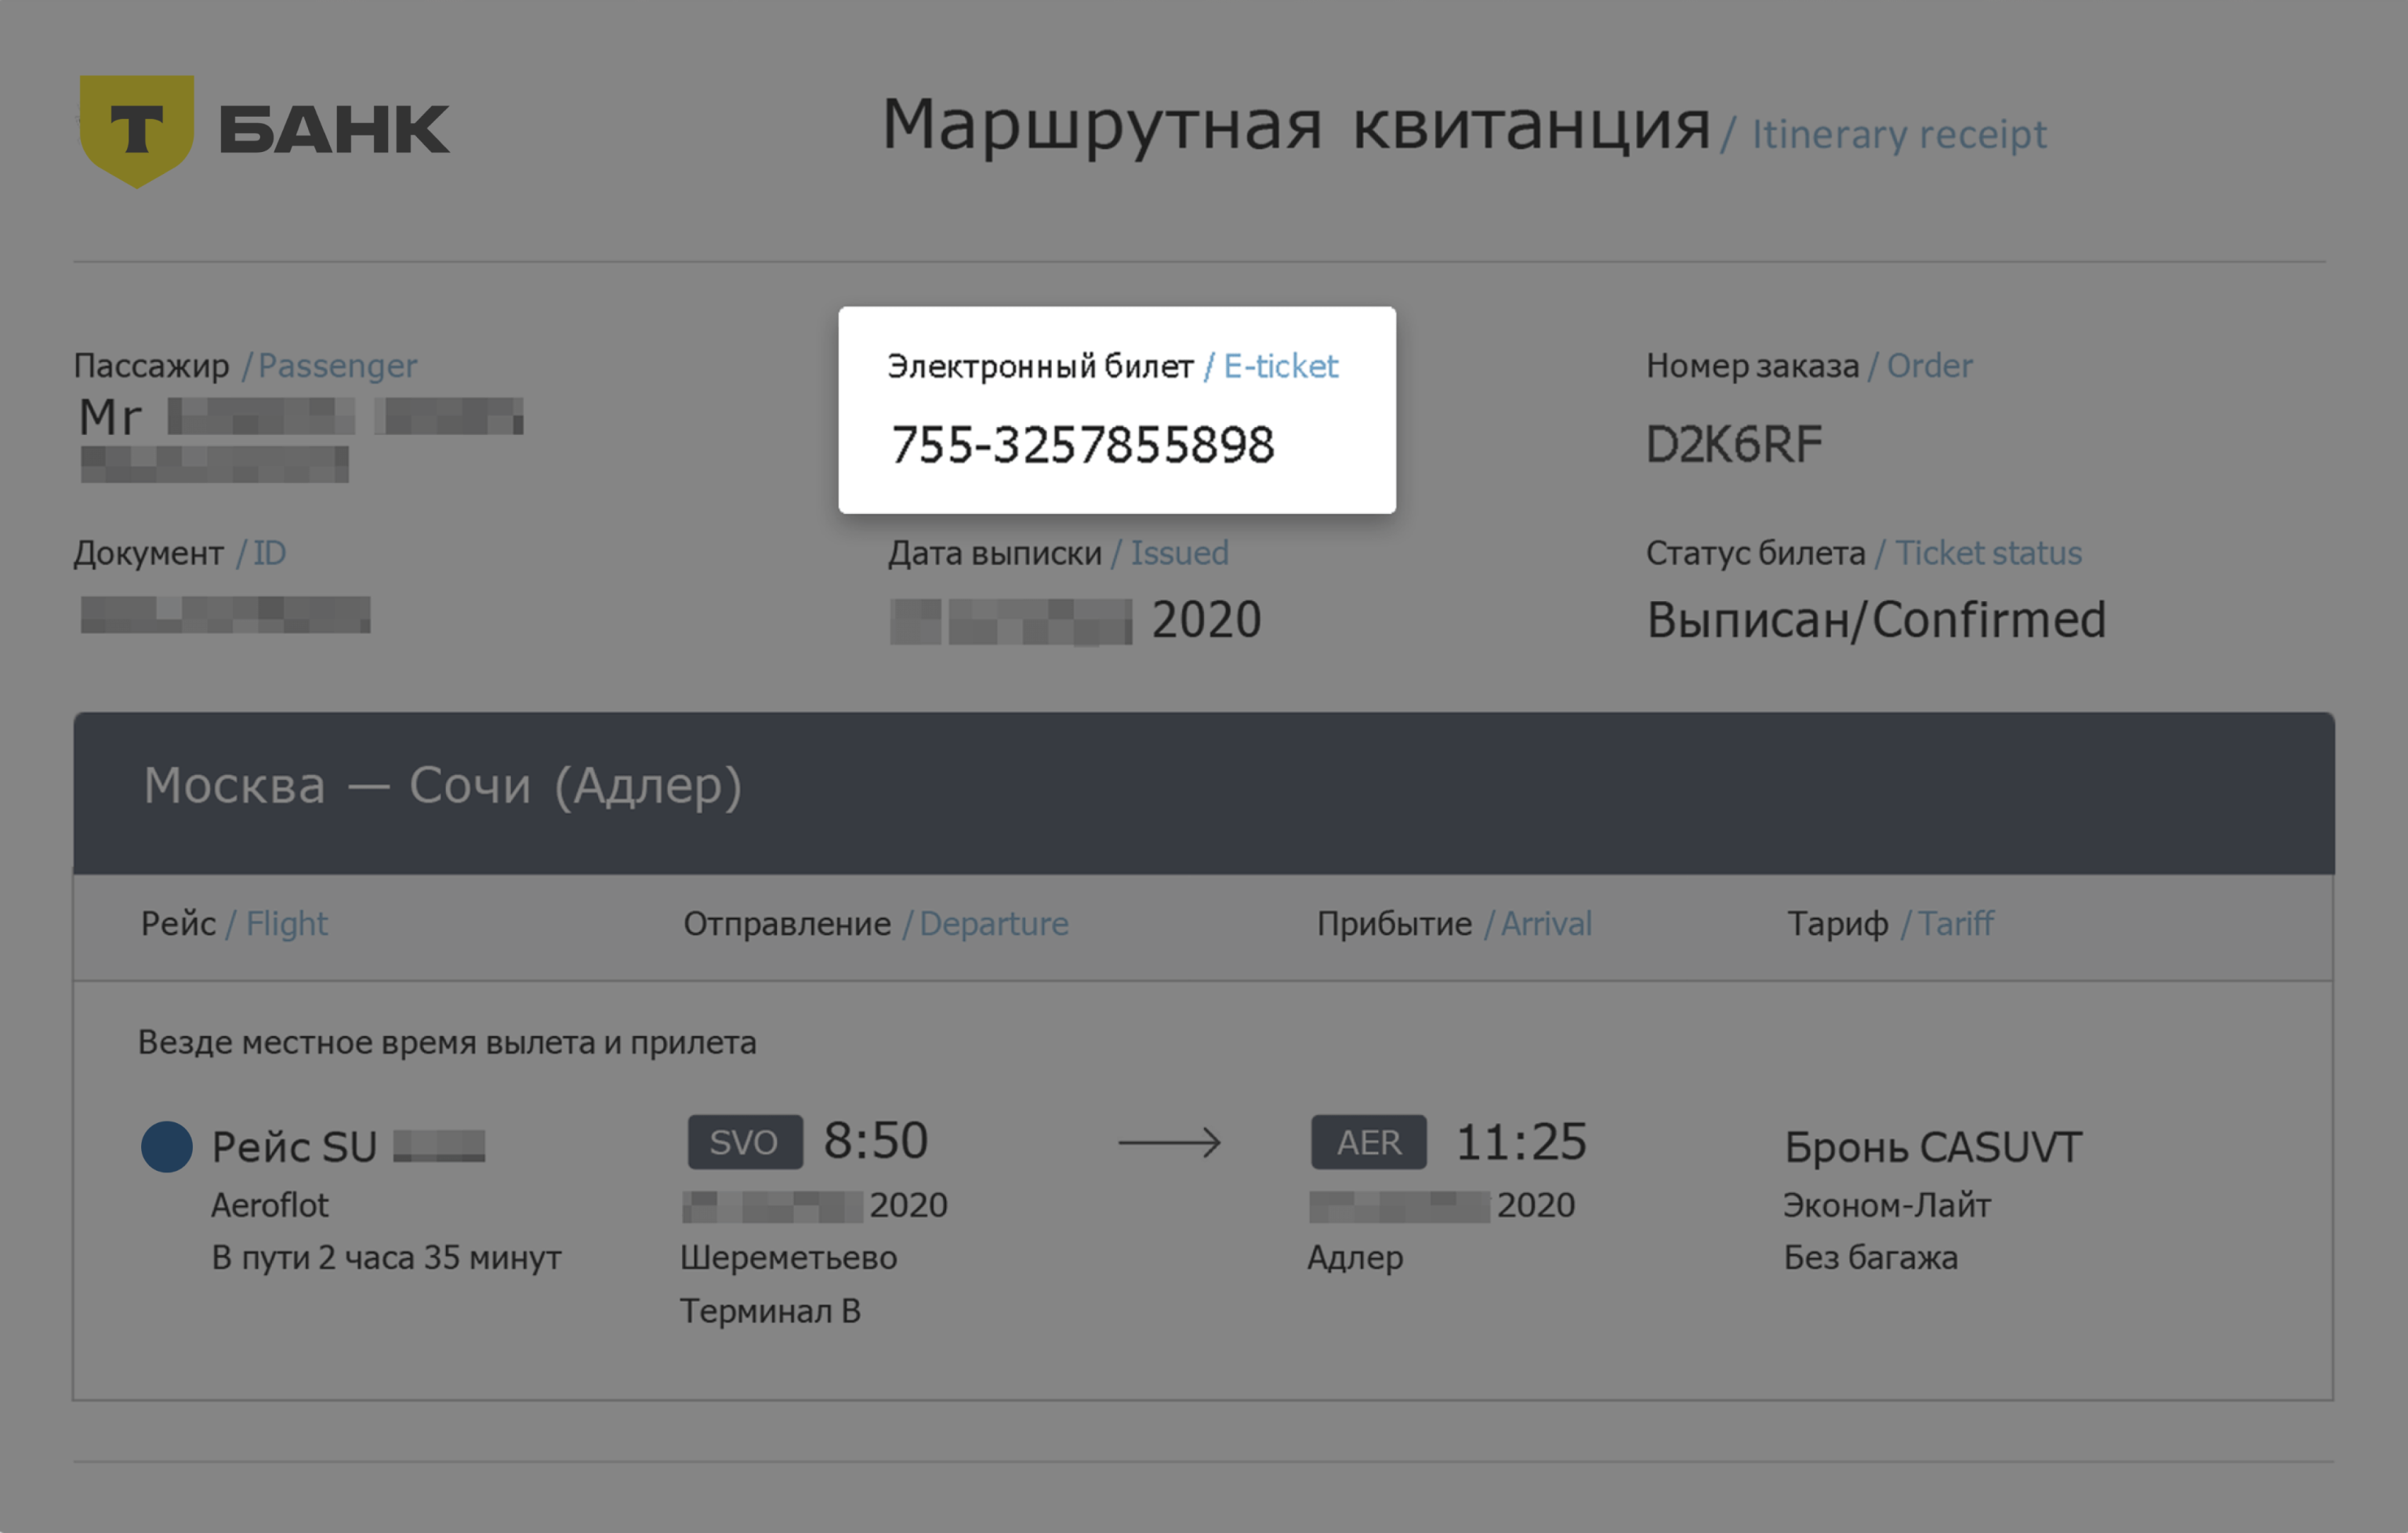Click the Шереметьево airport name

[x=789, y=1258]
